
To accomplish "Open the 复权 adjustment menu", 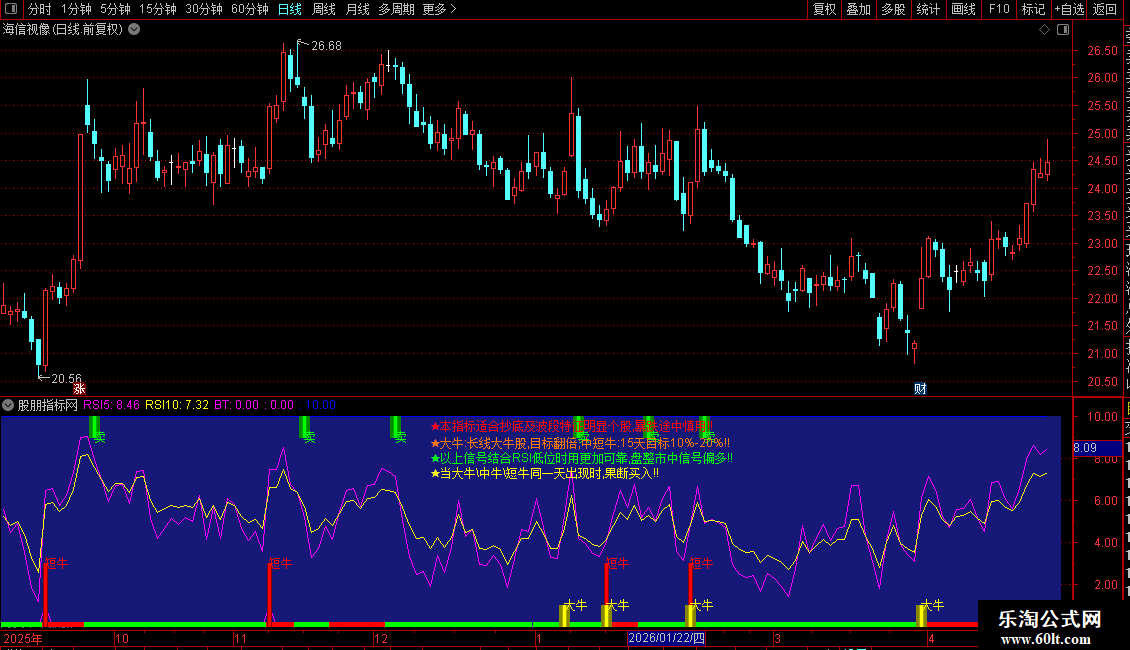I will click(x=824, y=9).
